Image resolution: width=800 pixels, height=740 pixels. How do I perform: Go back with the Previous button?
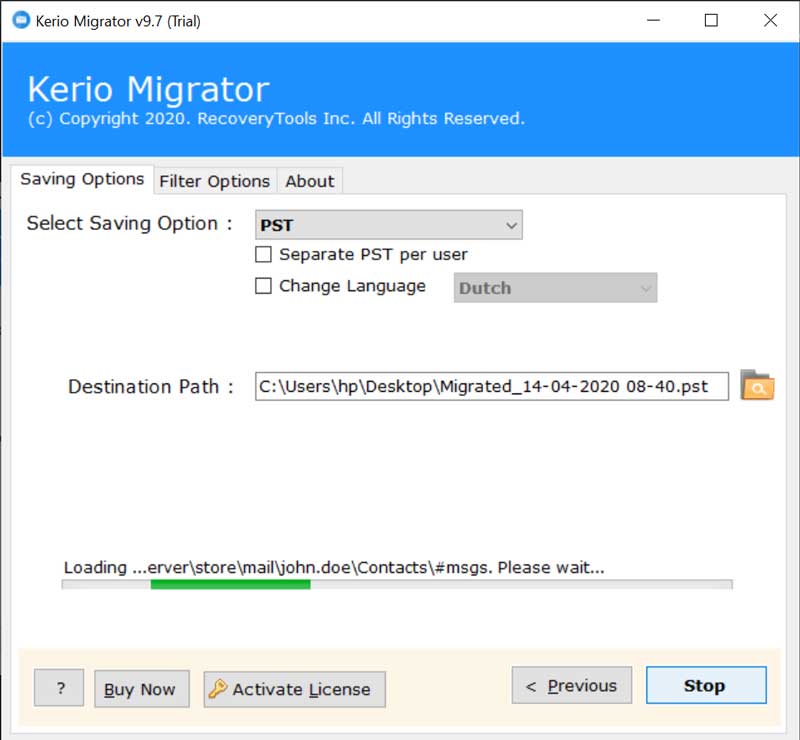(571, 685)
